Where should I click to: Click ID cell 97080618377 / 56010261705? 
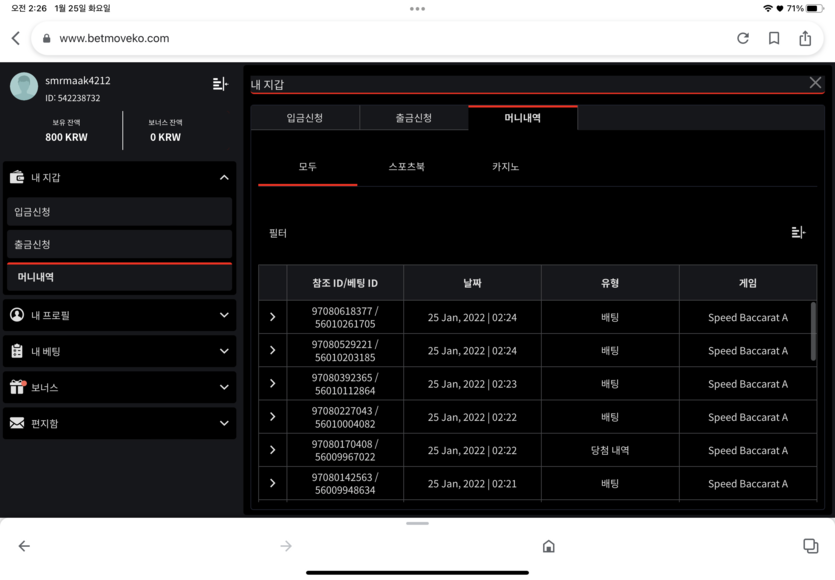coord(345,317)
